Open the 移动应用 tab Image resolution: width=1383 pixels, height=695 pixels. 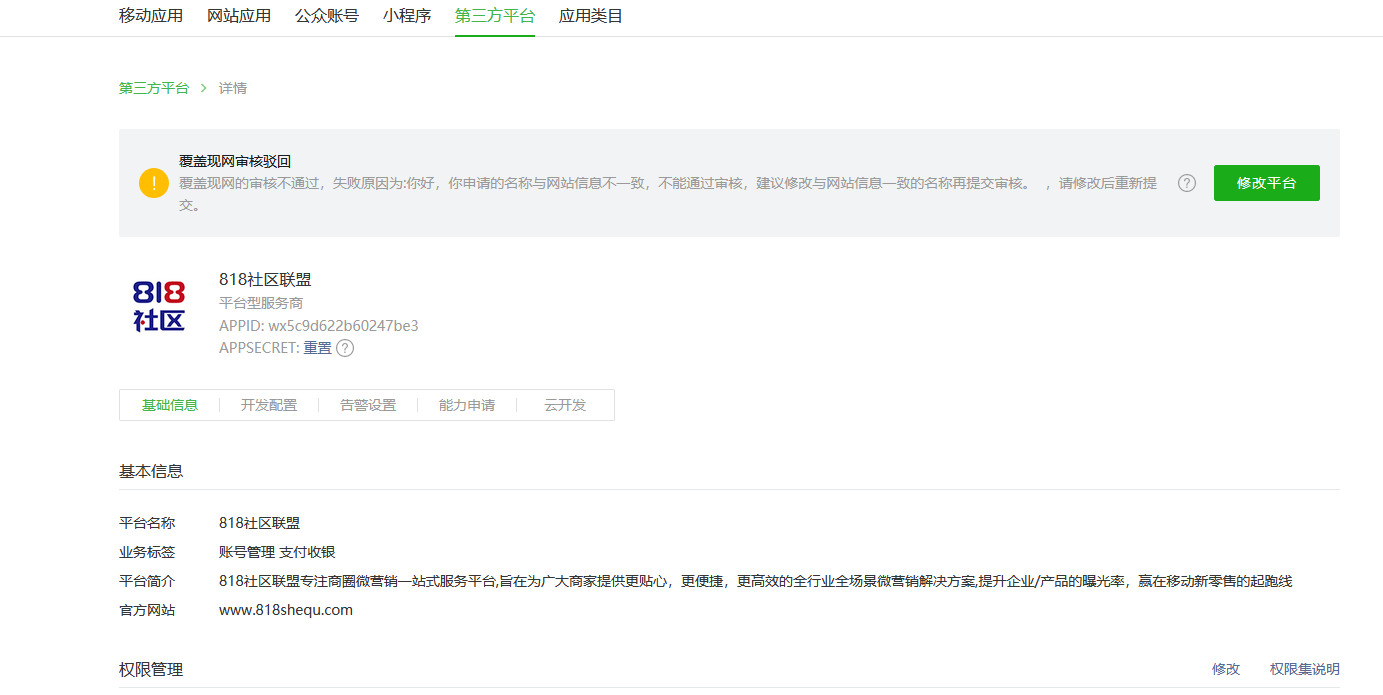151,16
